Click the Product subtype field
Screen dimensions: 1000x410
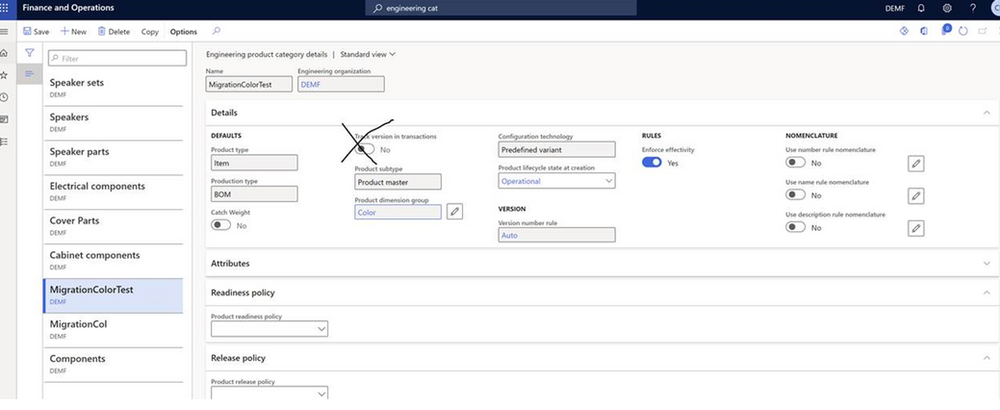tap(398, 182)
